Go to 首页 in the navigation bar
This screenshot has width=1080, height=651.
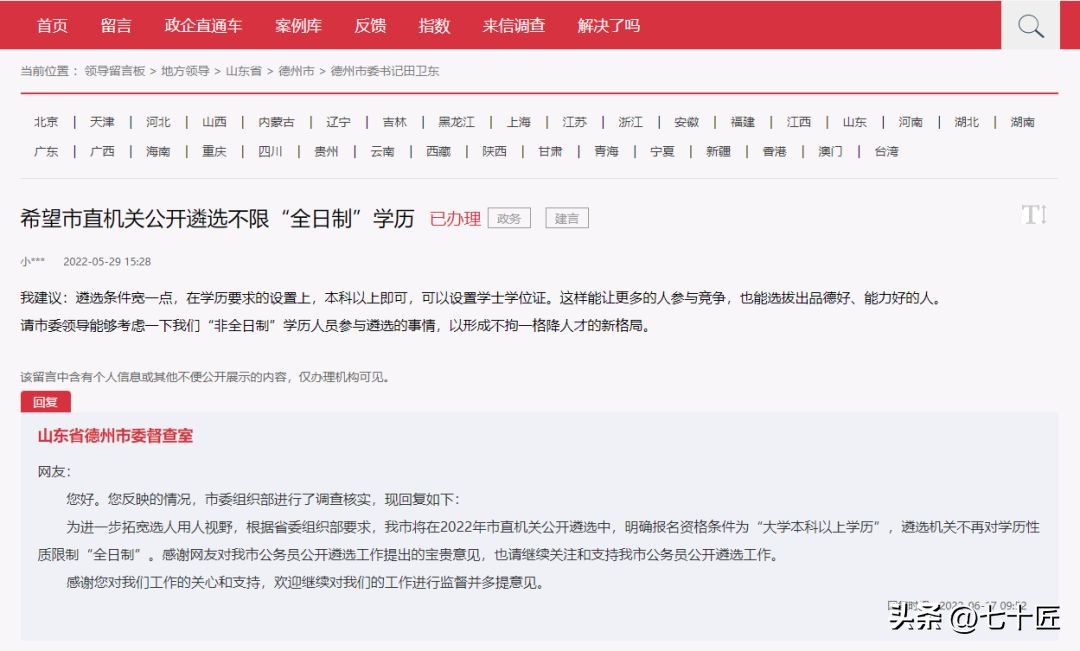coord(52,26)
